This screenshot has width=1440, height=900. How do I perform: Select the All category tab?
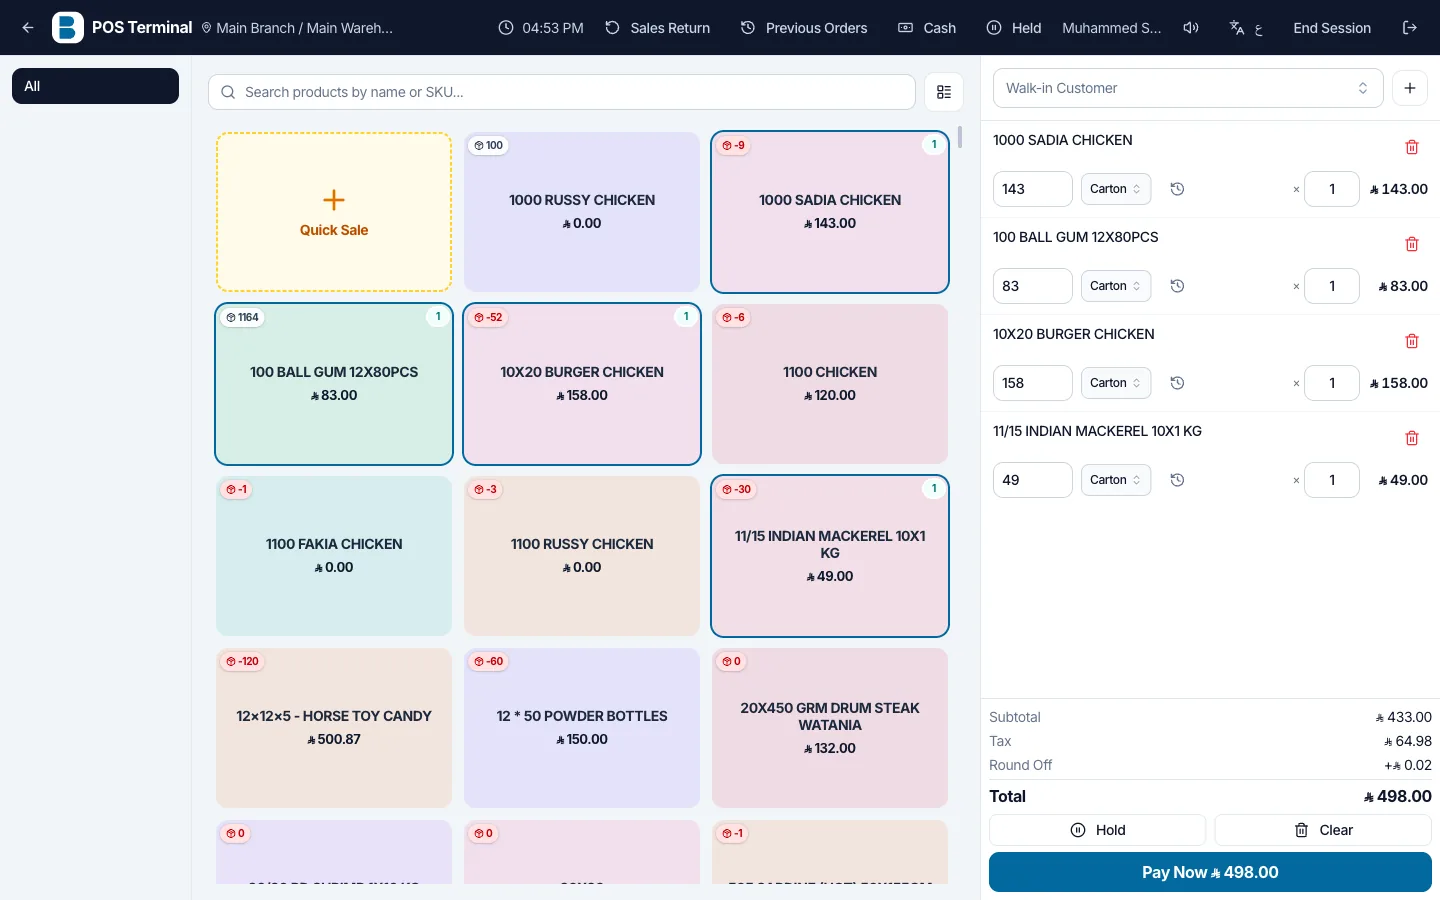[x=95, y=86]
